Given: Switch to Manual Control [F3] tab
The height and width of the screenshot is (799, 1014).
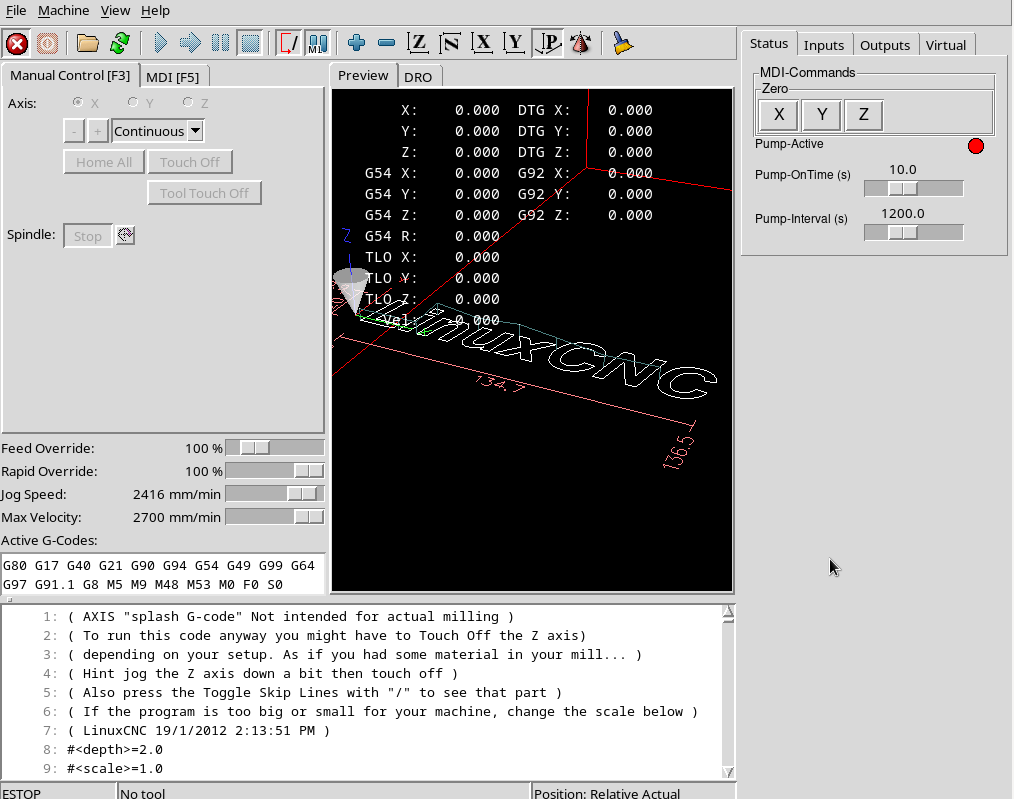Looking at the screenshot, I should [x=70, y=76].
